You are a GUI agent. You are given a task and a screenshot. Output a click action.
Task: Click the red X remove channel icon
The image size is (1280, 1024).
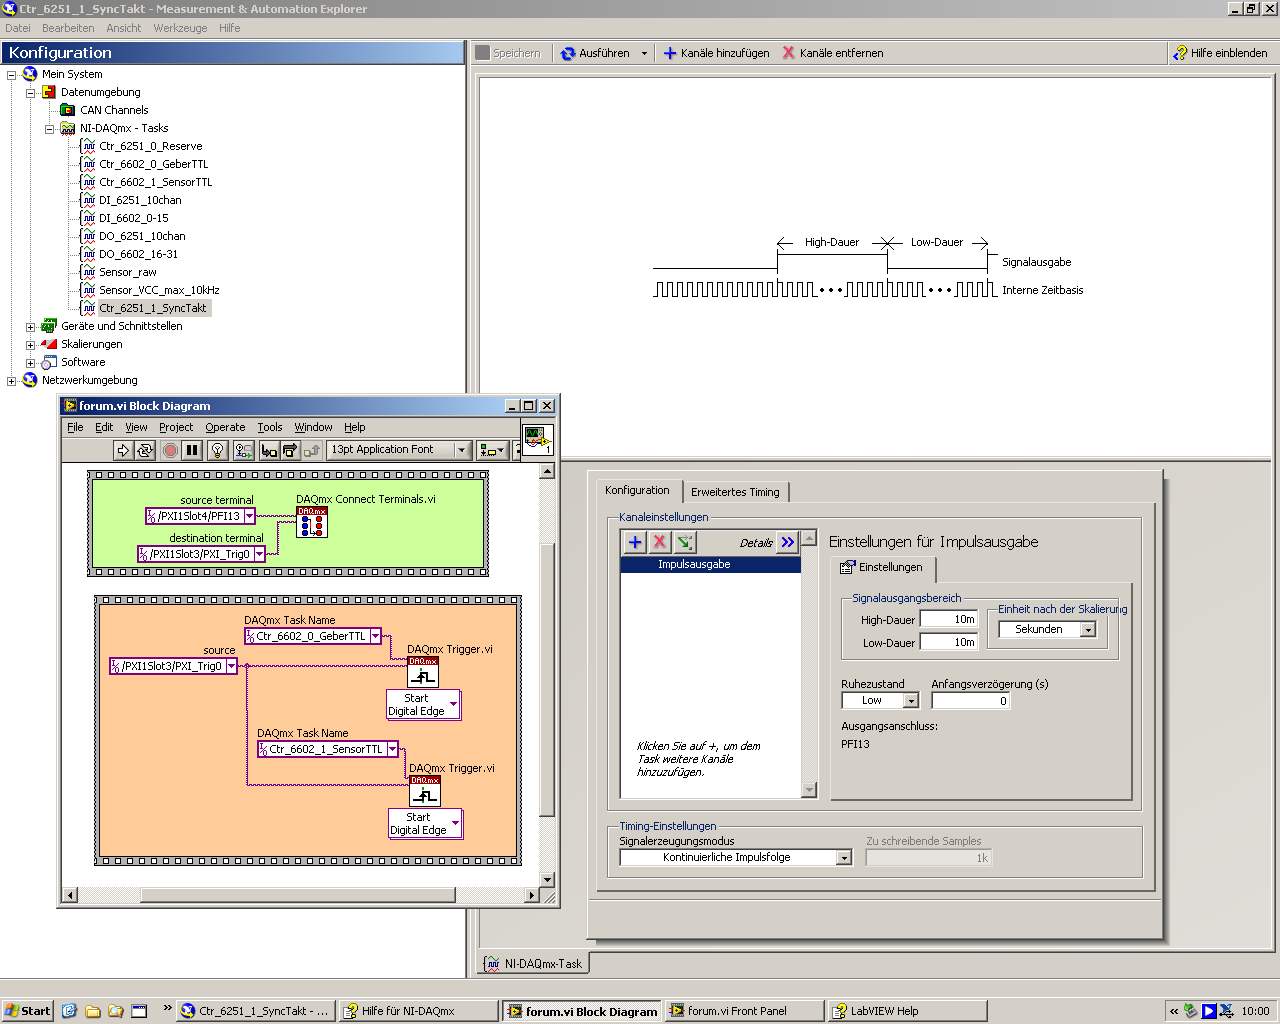pos(659,542)
